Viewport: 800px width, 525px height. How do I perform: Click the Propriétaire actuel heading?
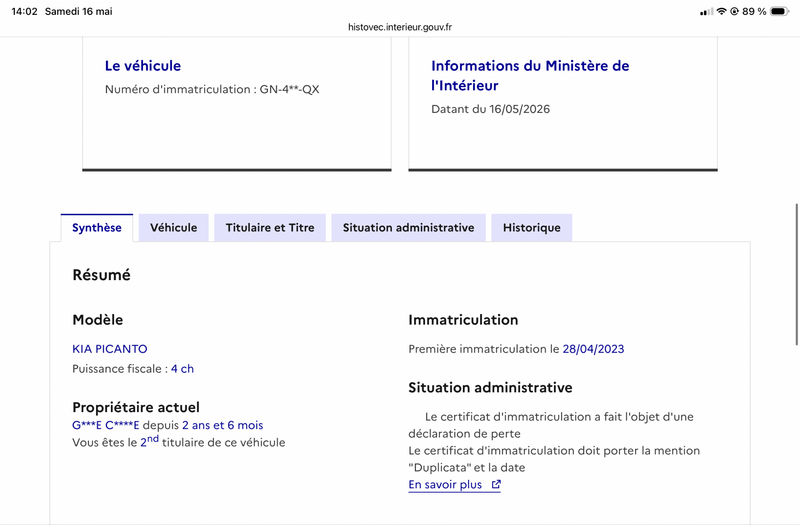click(136, 407)
